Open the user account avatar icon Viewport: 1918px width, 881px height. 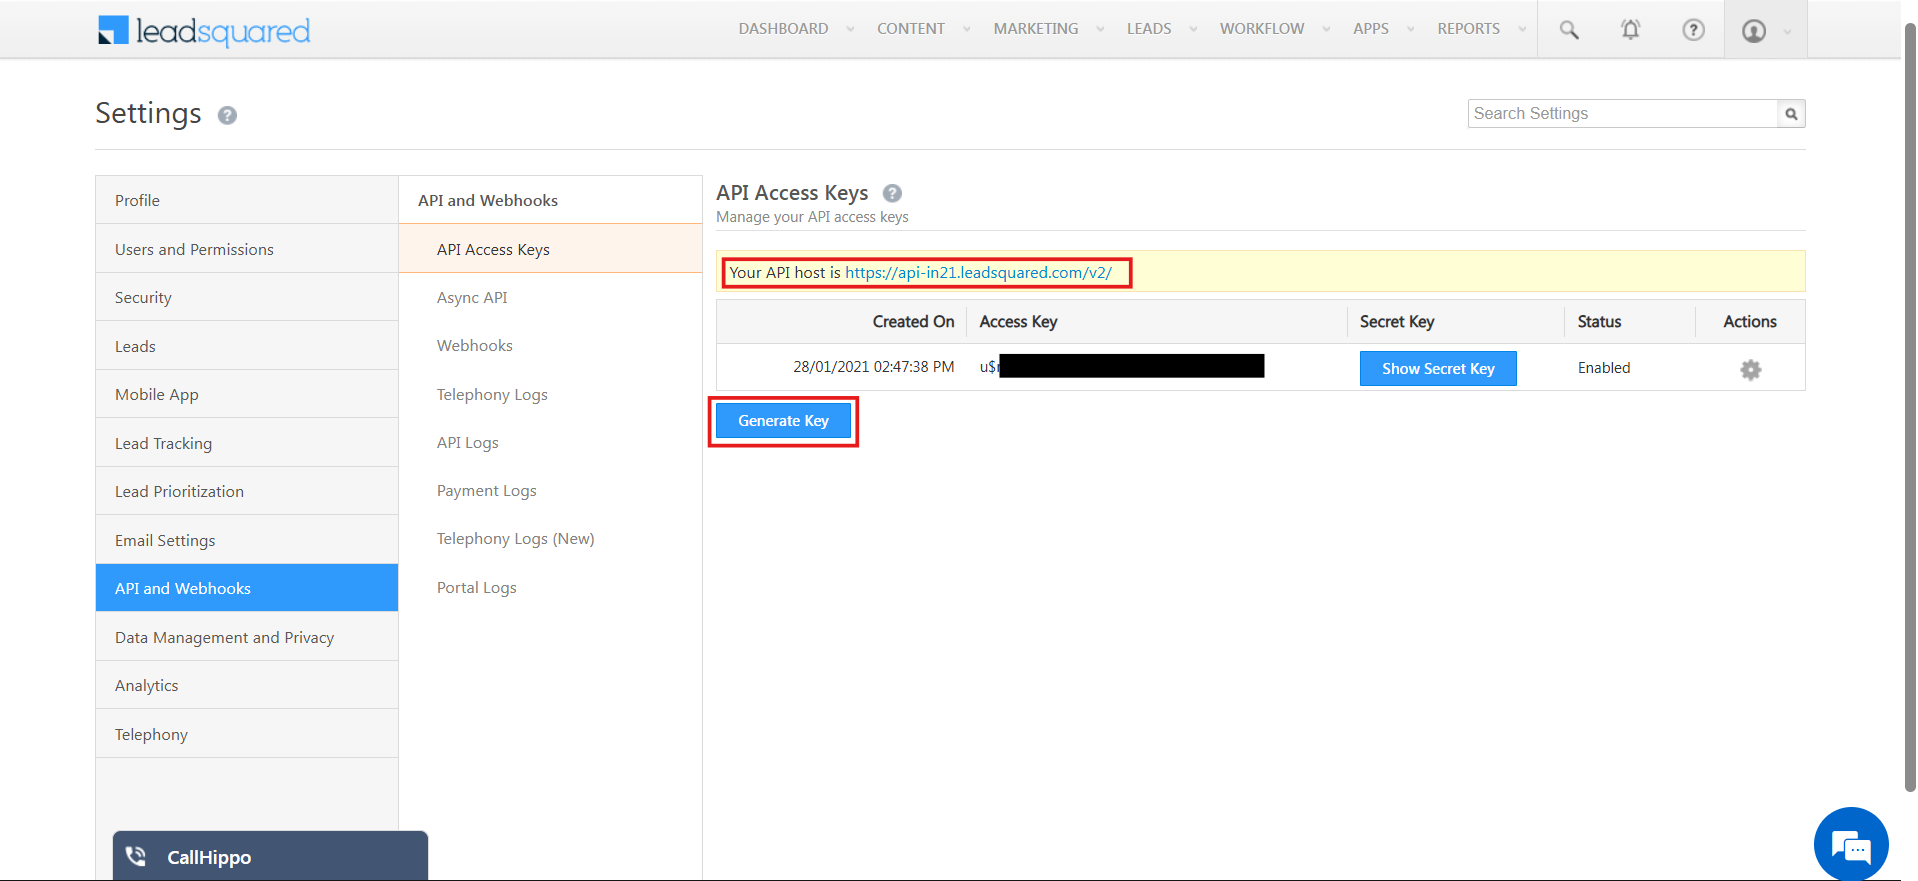[1754, 31]
